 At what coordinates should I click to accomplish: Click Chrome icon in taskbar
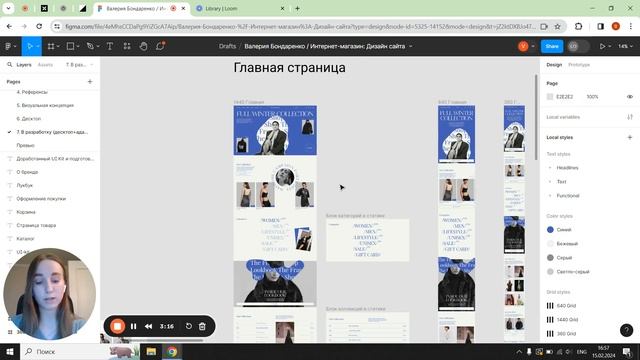point(172,351)
